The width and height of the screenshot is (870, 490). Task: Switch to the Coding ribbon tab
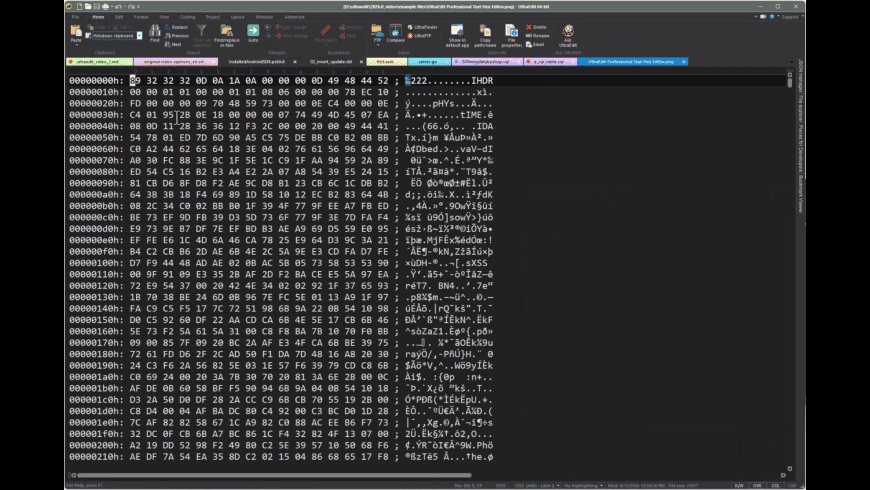(188, 17)
